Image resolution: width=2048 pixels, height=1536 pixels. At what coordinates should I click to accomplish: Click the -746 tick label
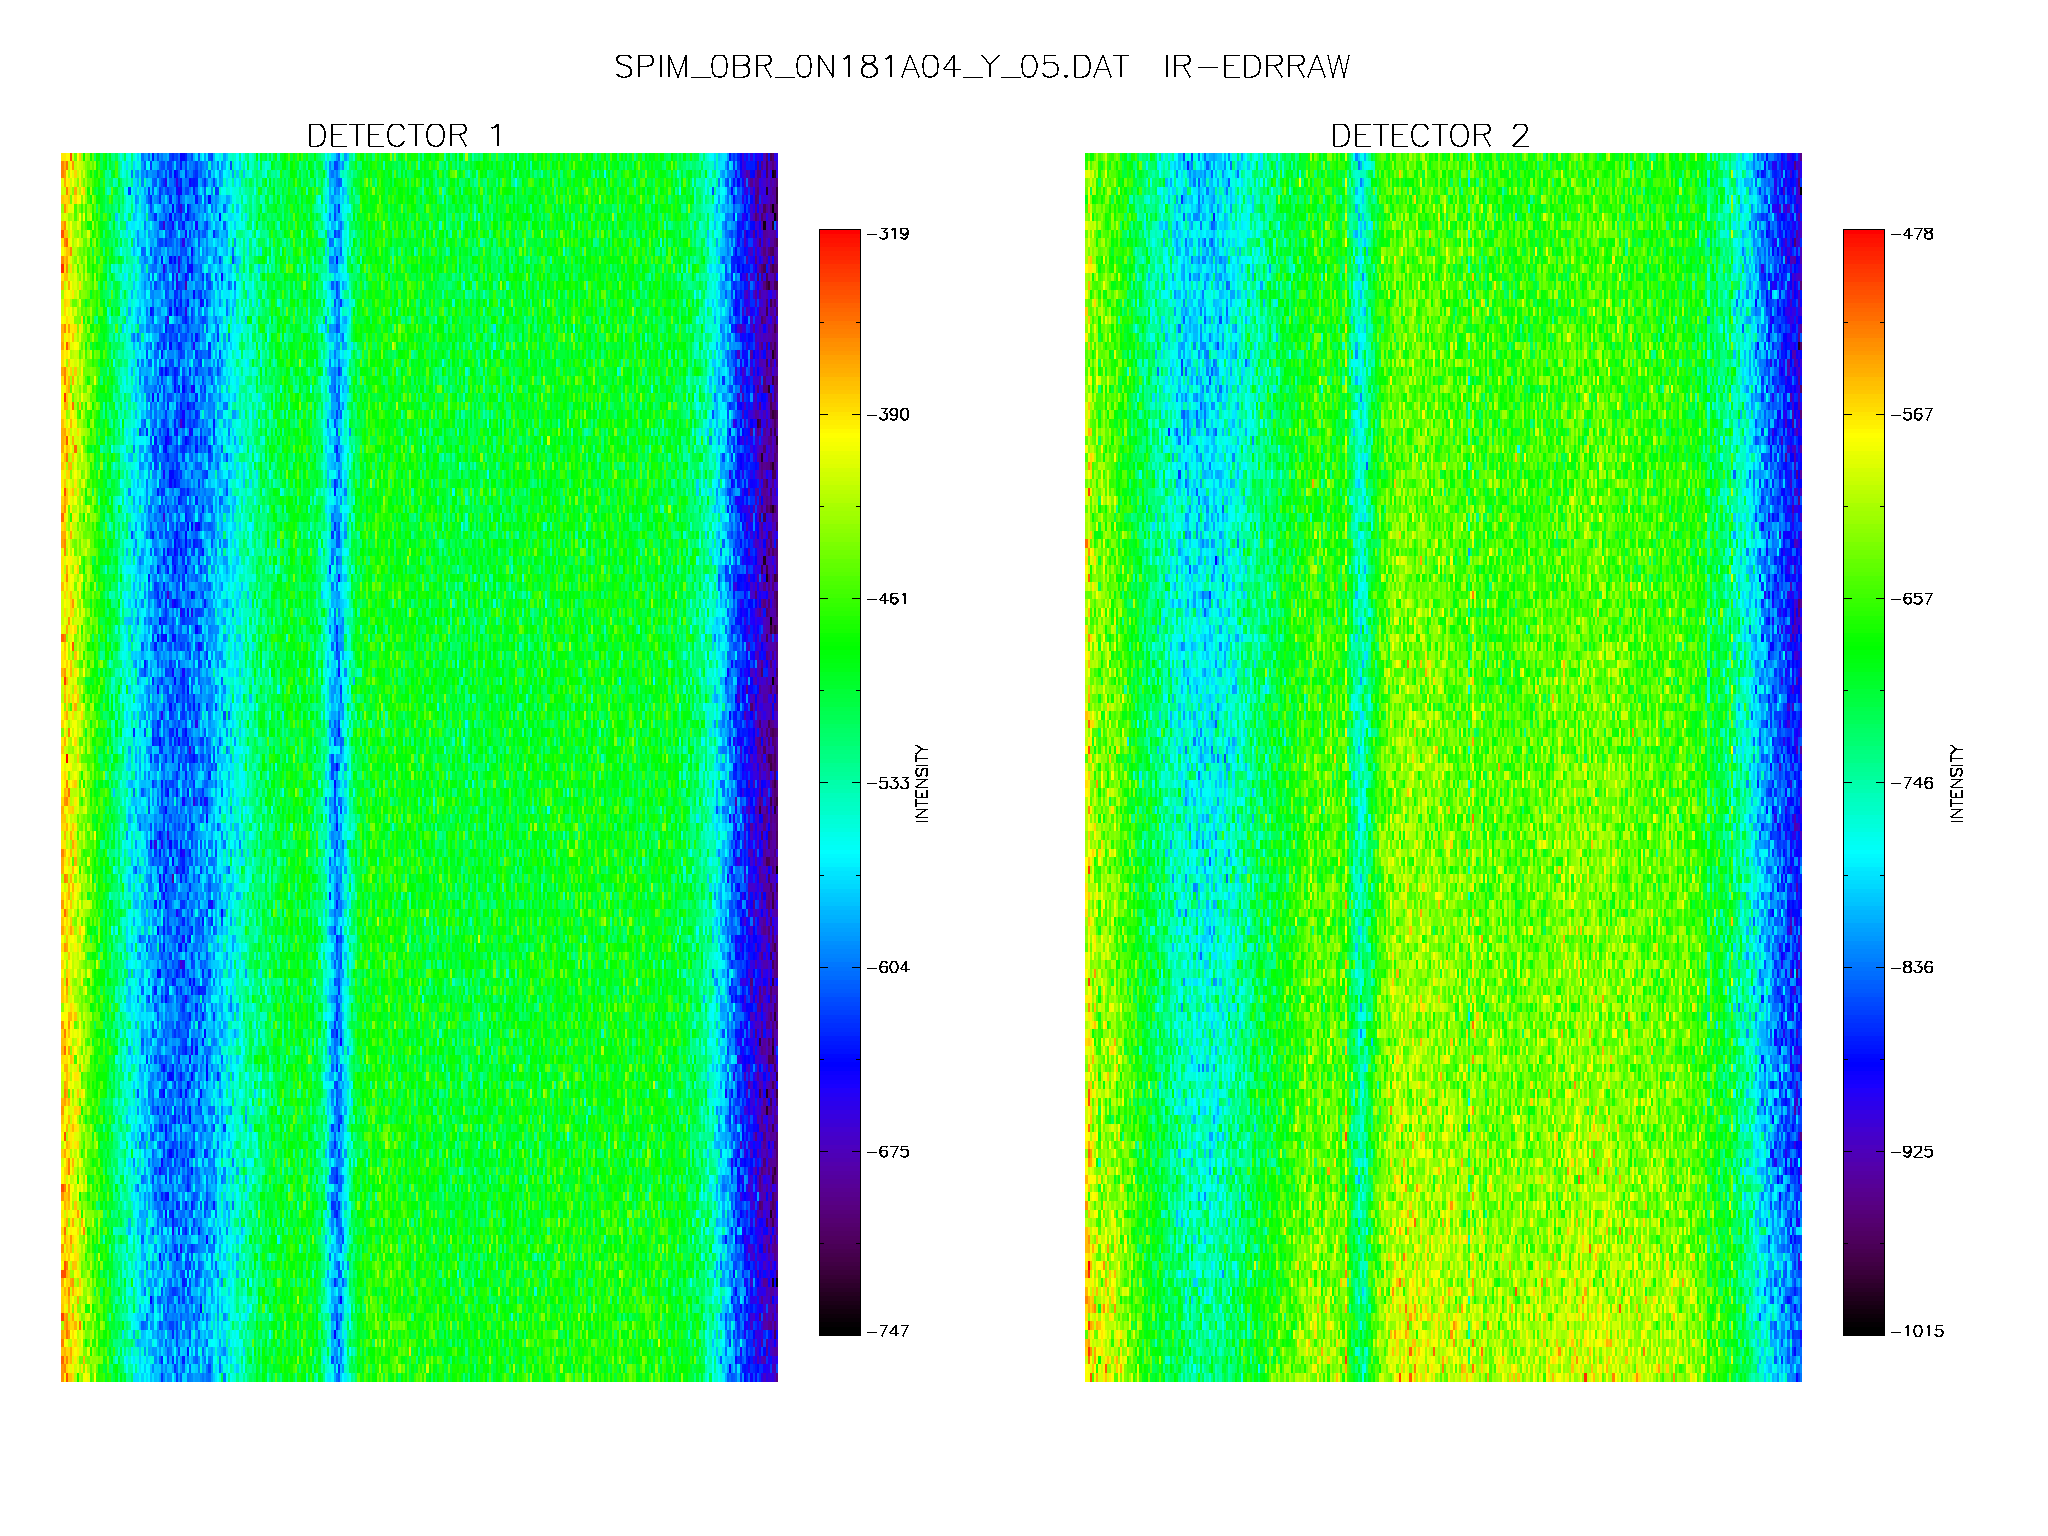pos(1912,783)
